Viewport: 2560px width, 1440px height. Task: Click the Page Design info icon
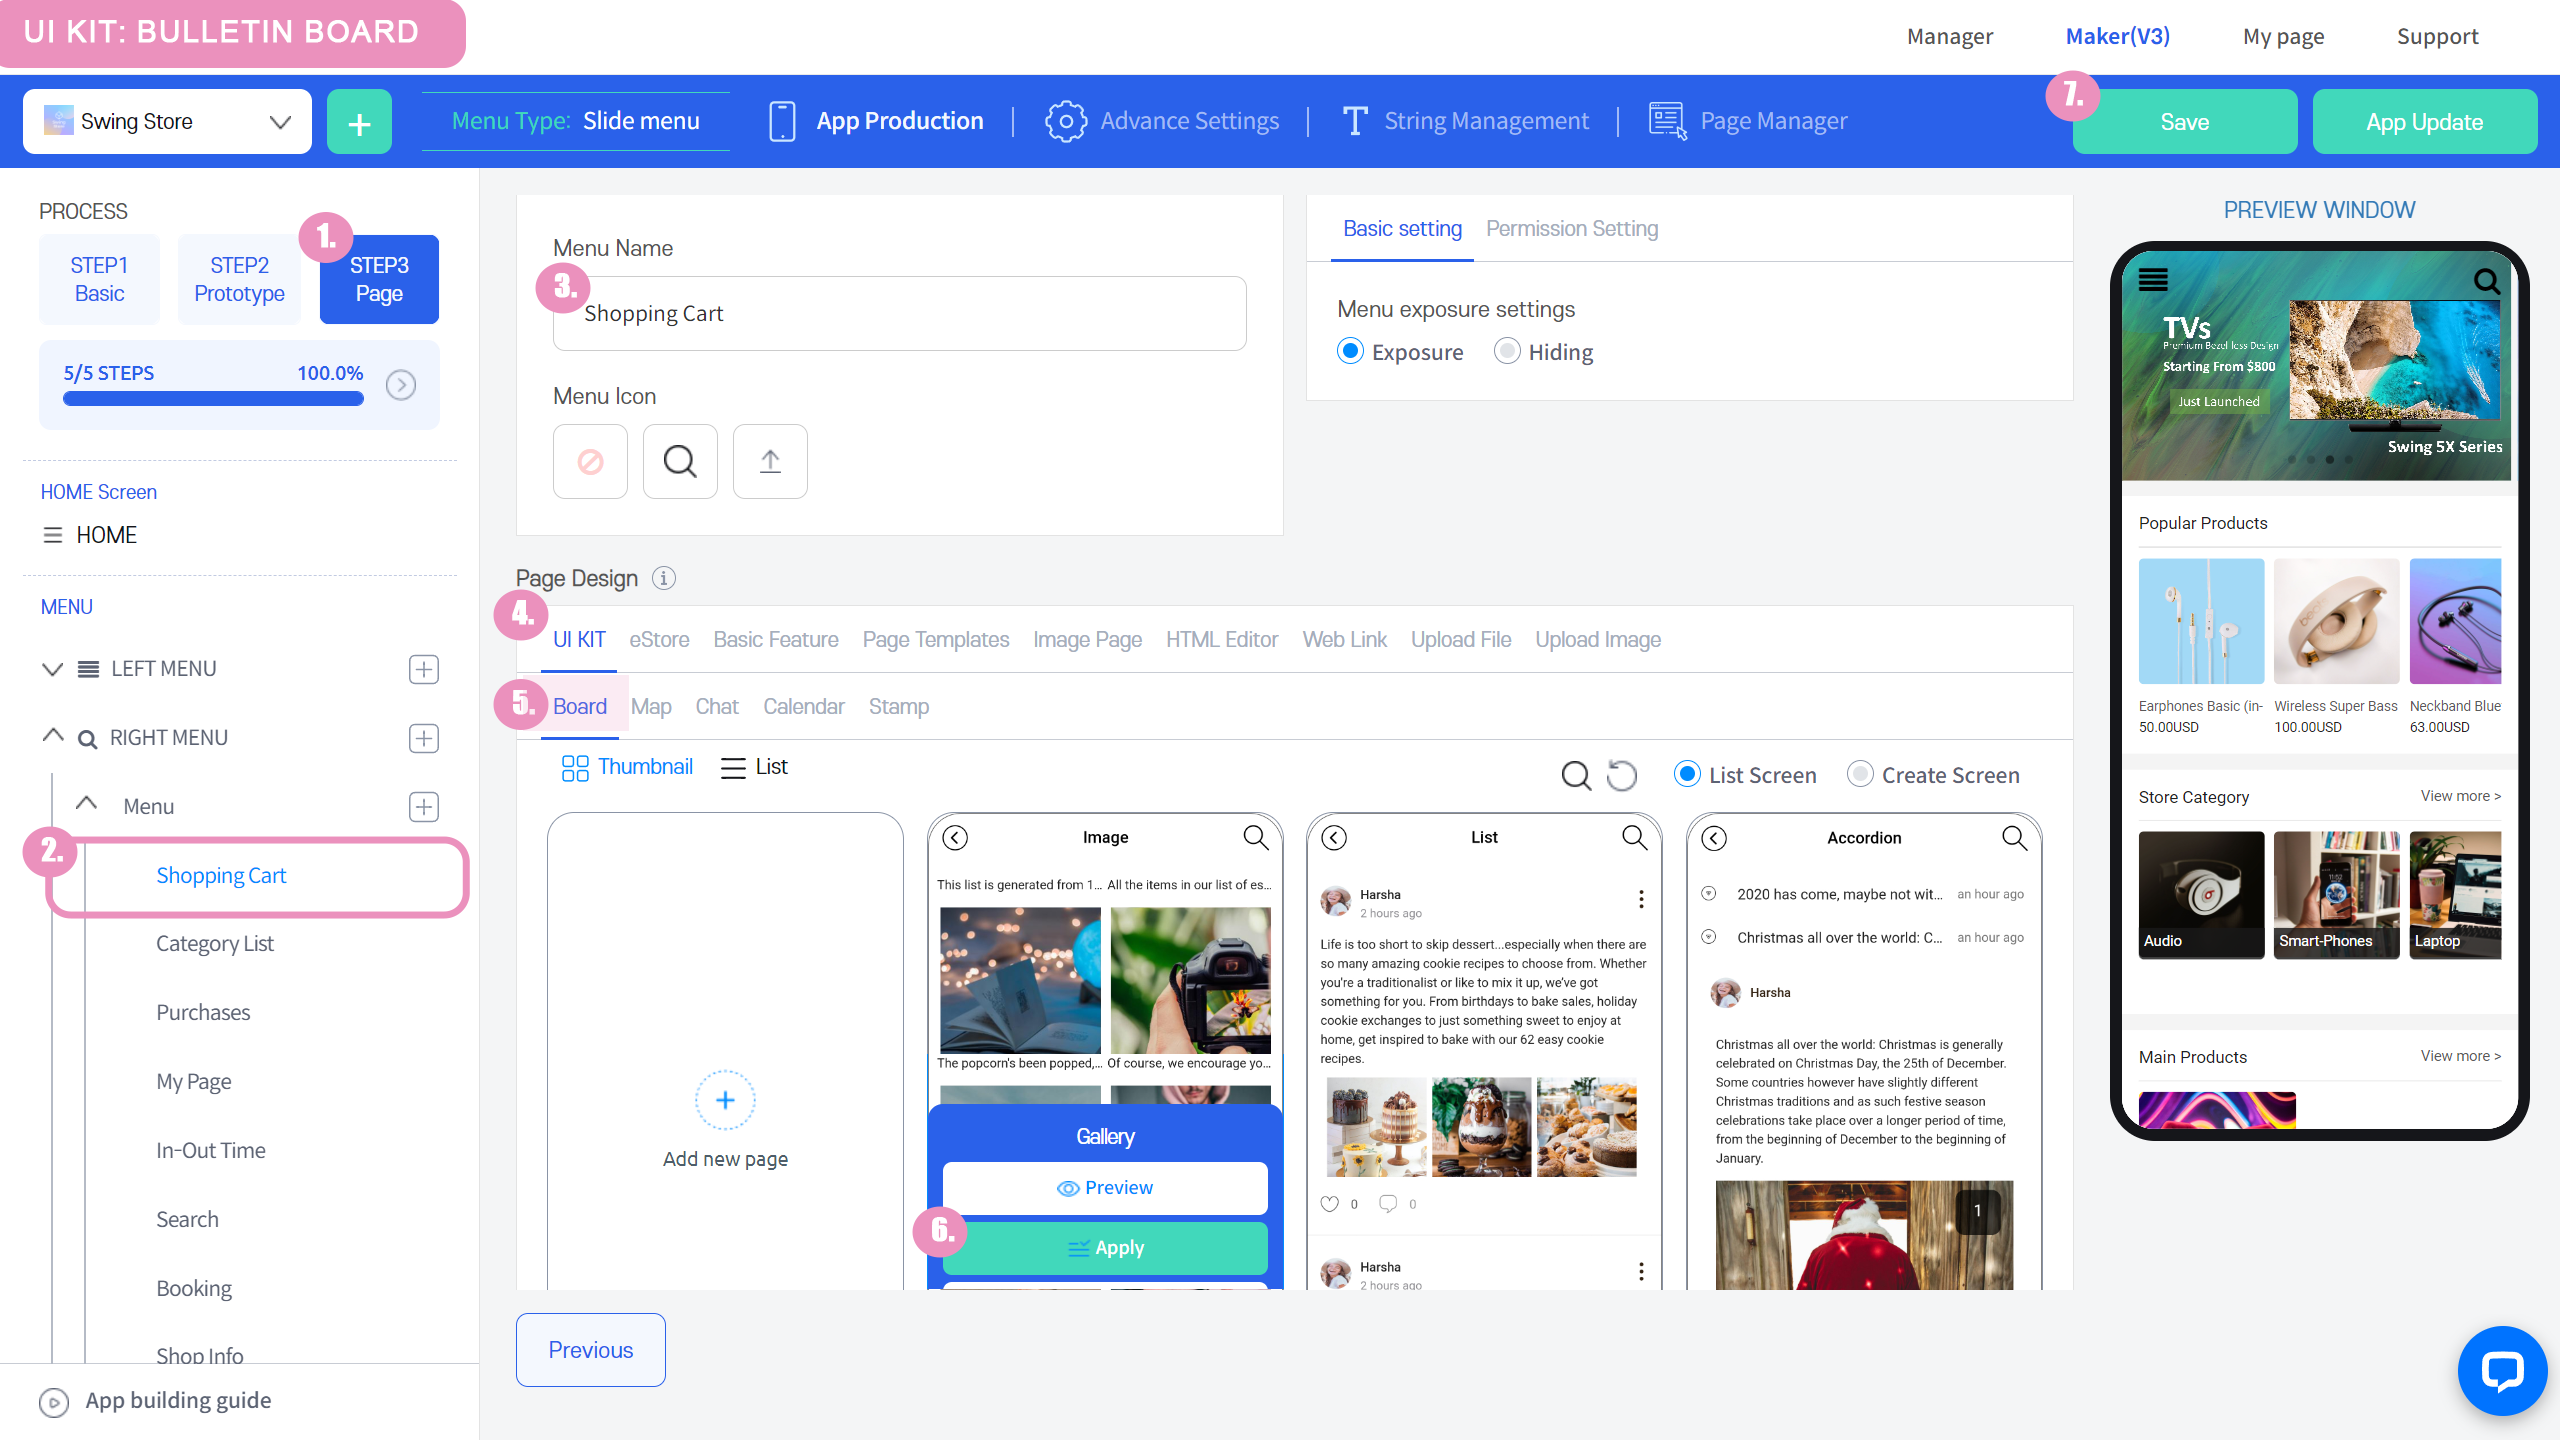(x=663, y=578)
